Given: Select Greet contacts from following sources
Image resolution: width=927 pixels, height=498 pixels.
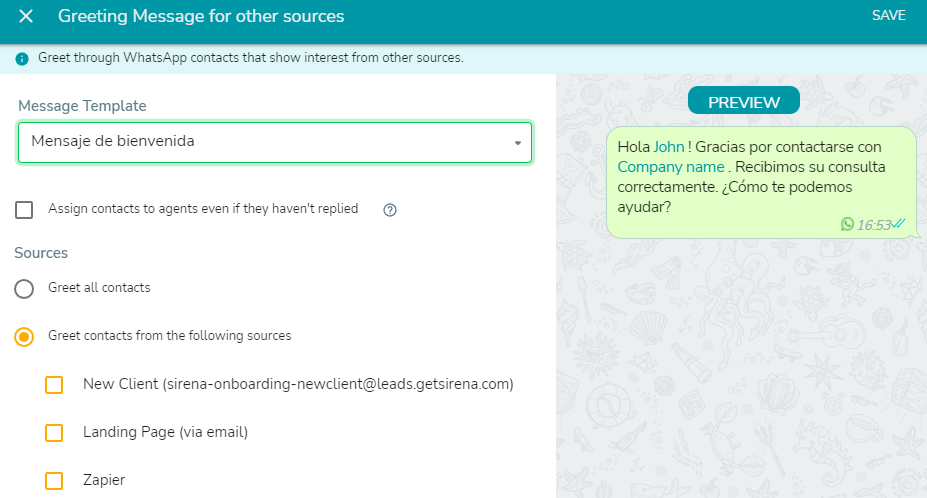Looking at the screenshot, I should tap(24, 337).
